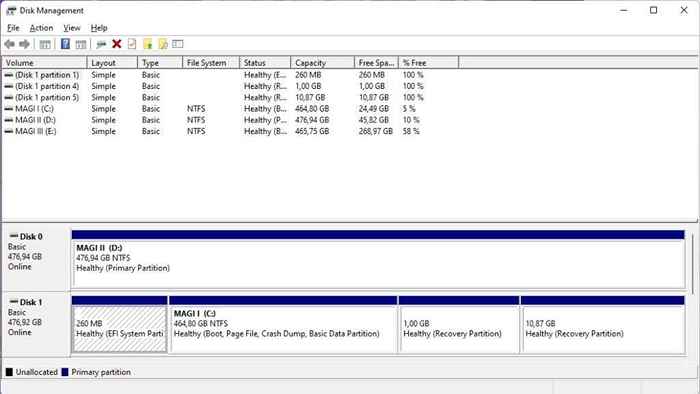The height and width of the screenshot is (394, 700).
Task: Sort by the Status column header
Action: (x=265, y=63)
